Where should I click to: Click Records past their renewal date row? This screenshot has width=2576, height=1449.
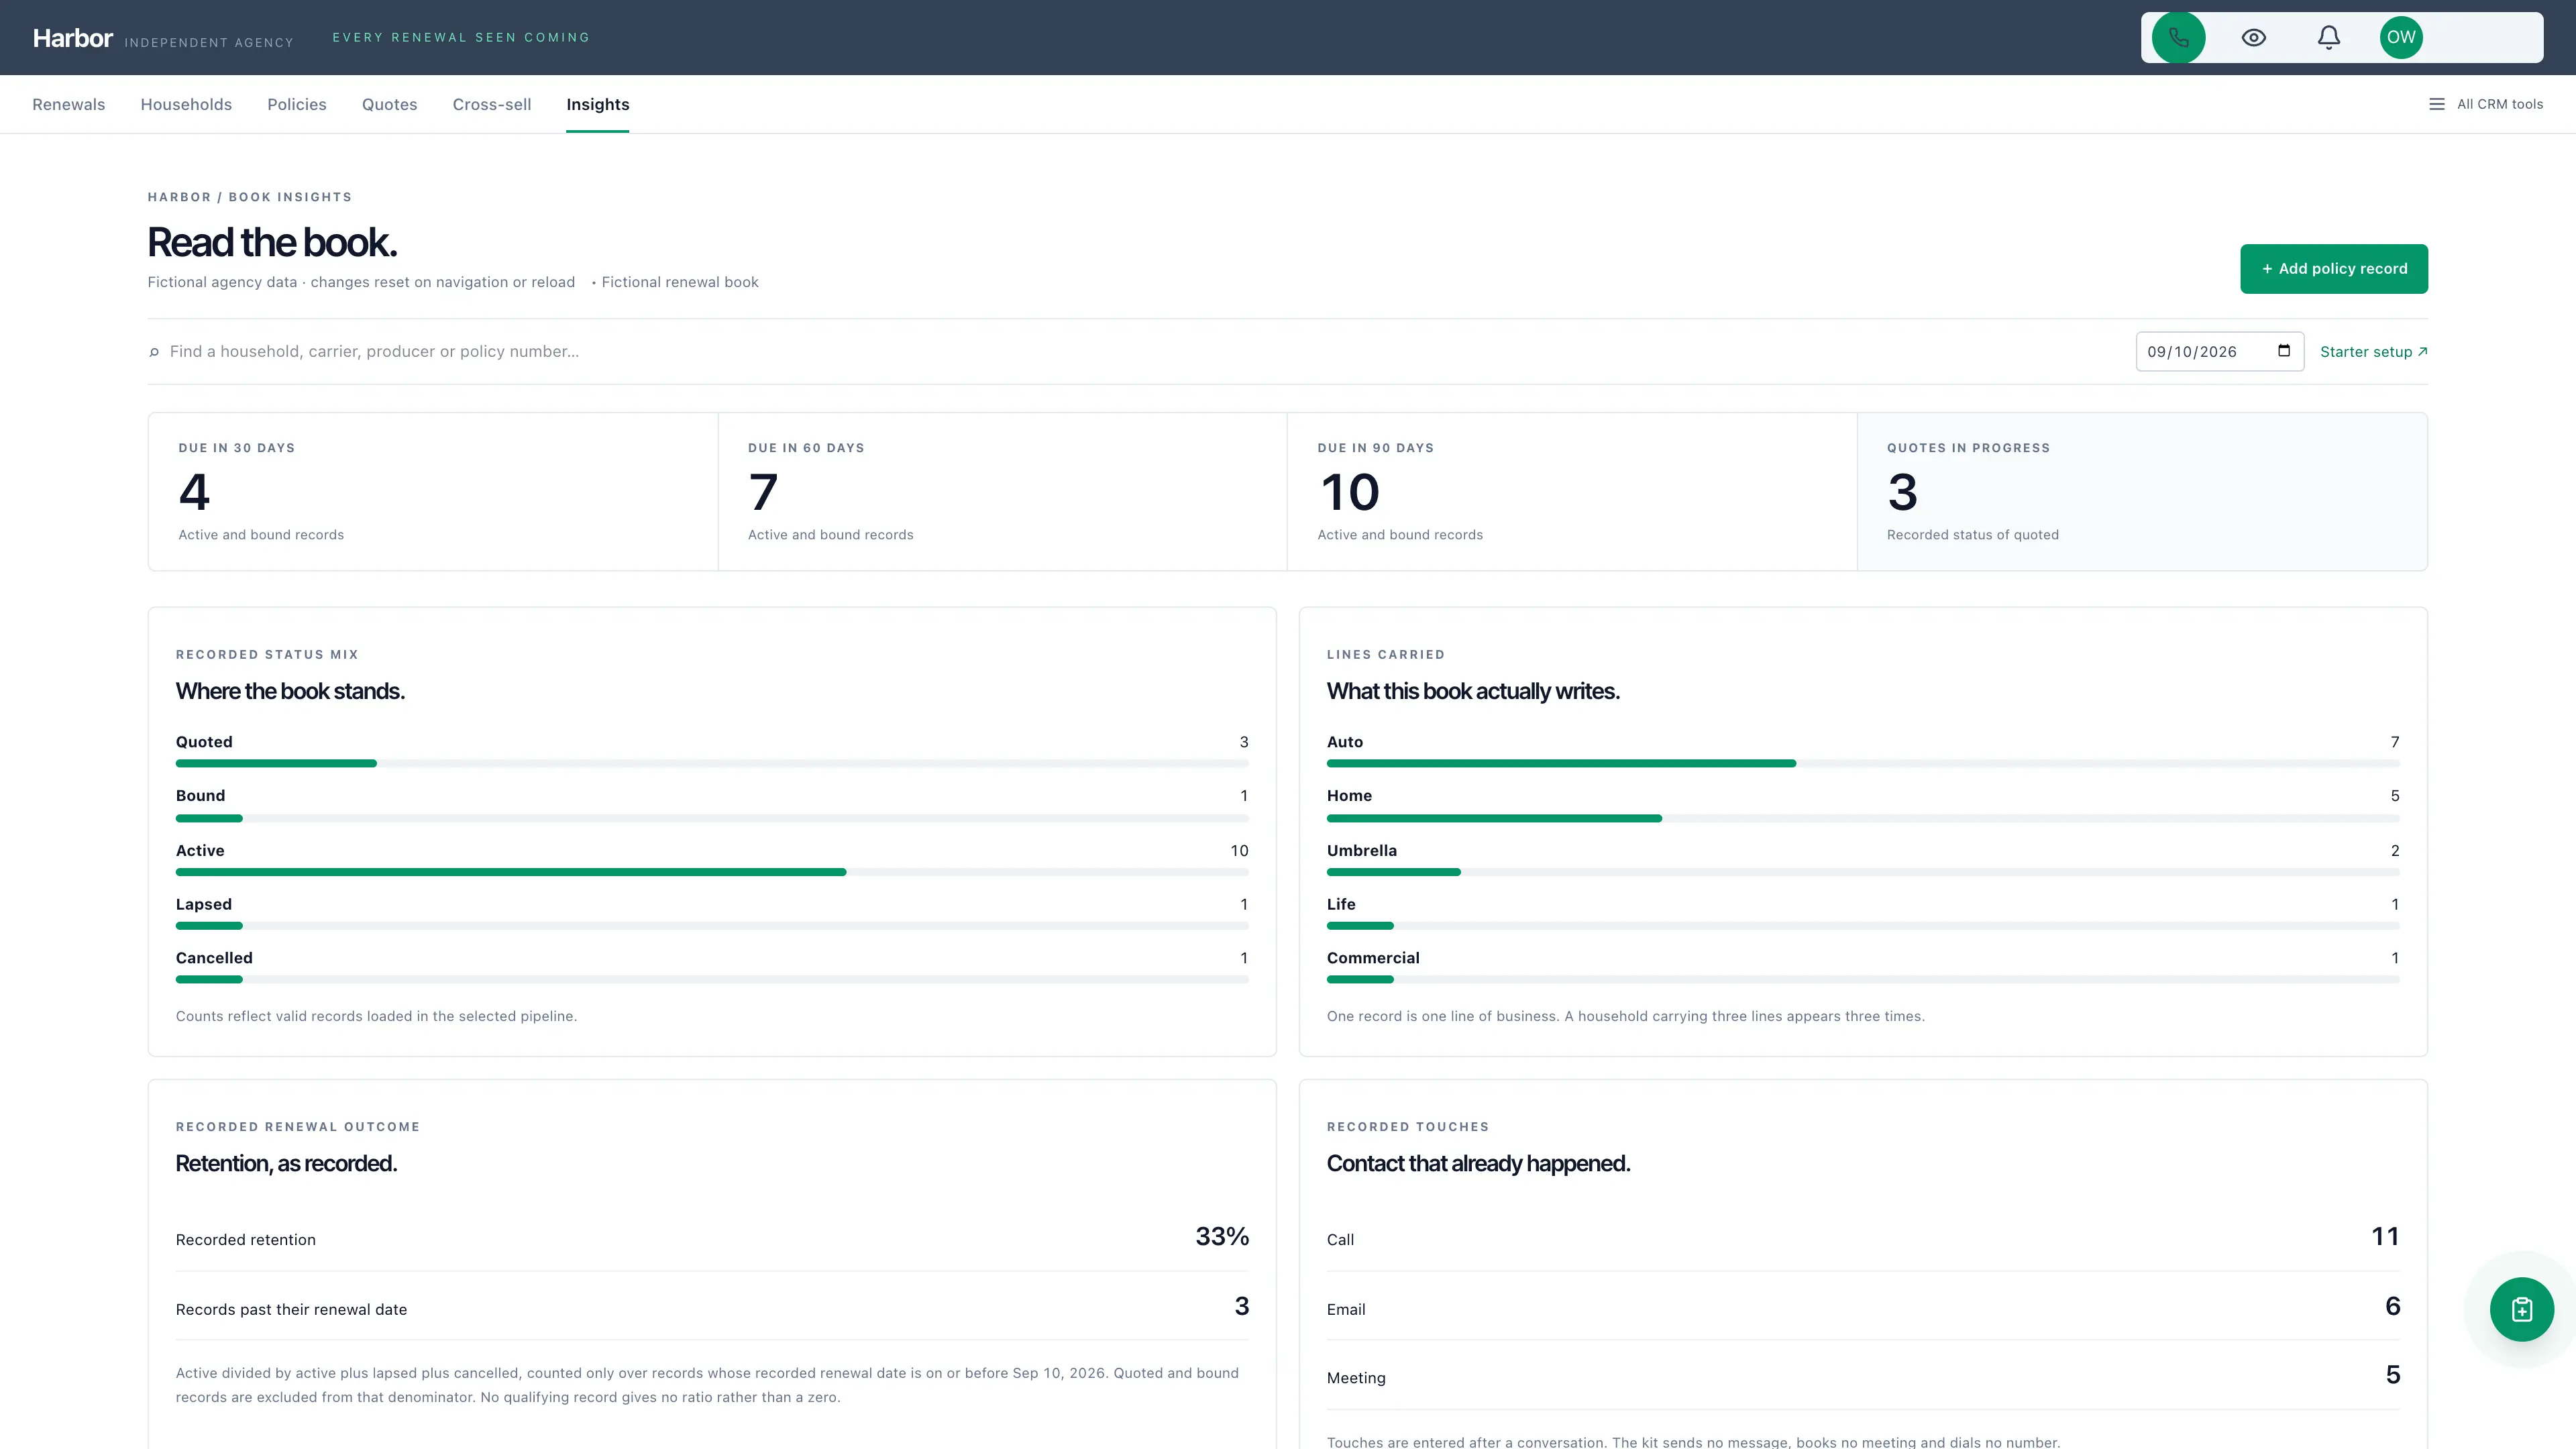712,1308
